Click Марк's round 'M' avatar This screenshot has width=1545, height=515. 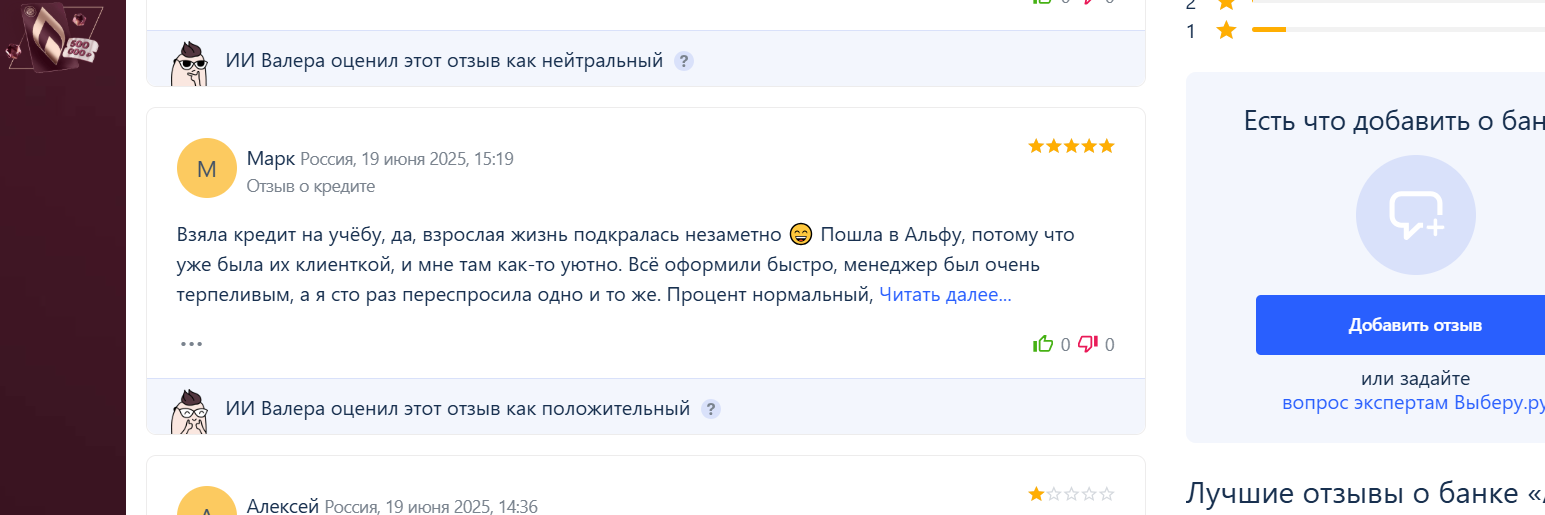207,168
